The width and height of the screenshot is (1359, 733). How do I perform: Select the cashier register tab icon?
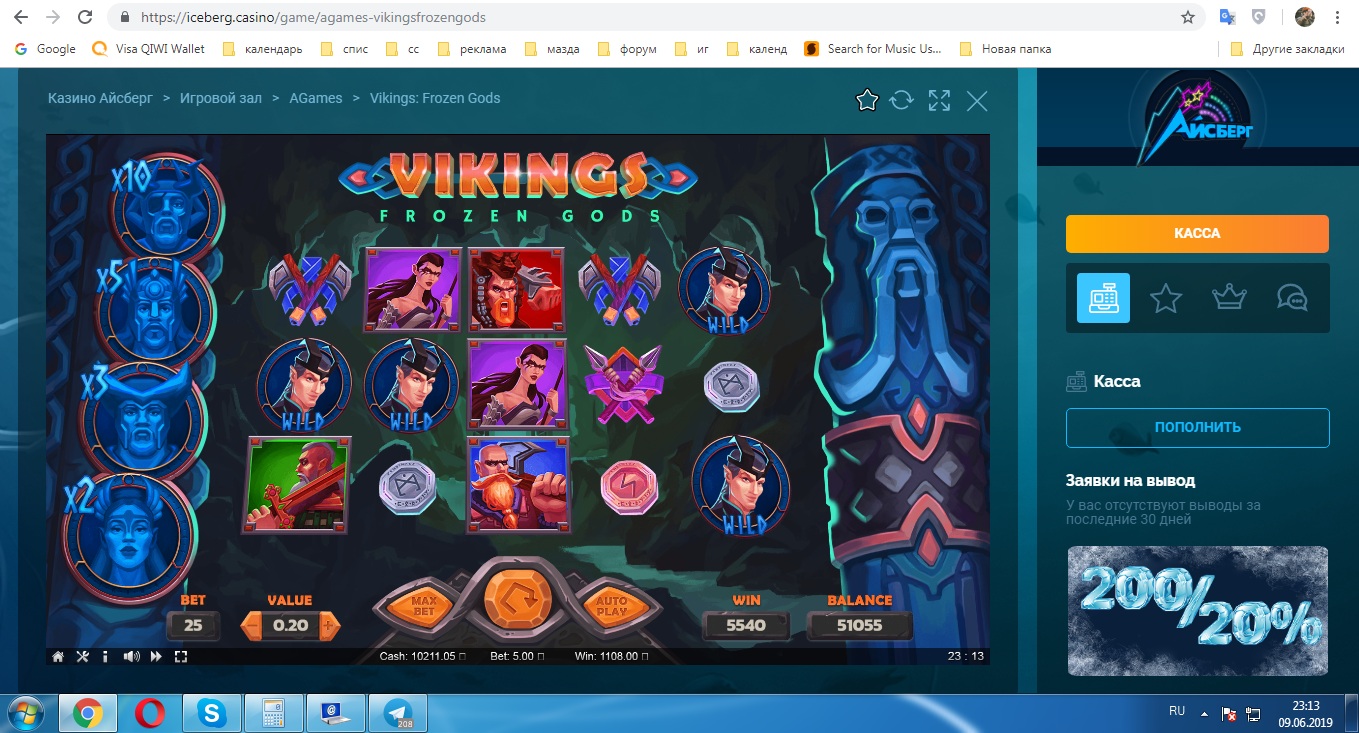tap(1103, 298)
